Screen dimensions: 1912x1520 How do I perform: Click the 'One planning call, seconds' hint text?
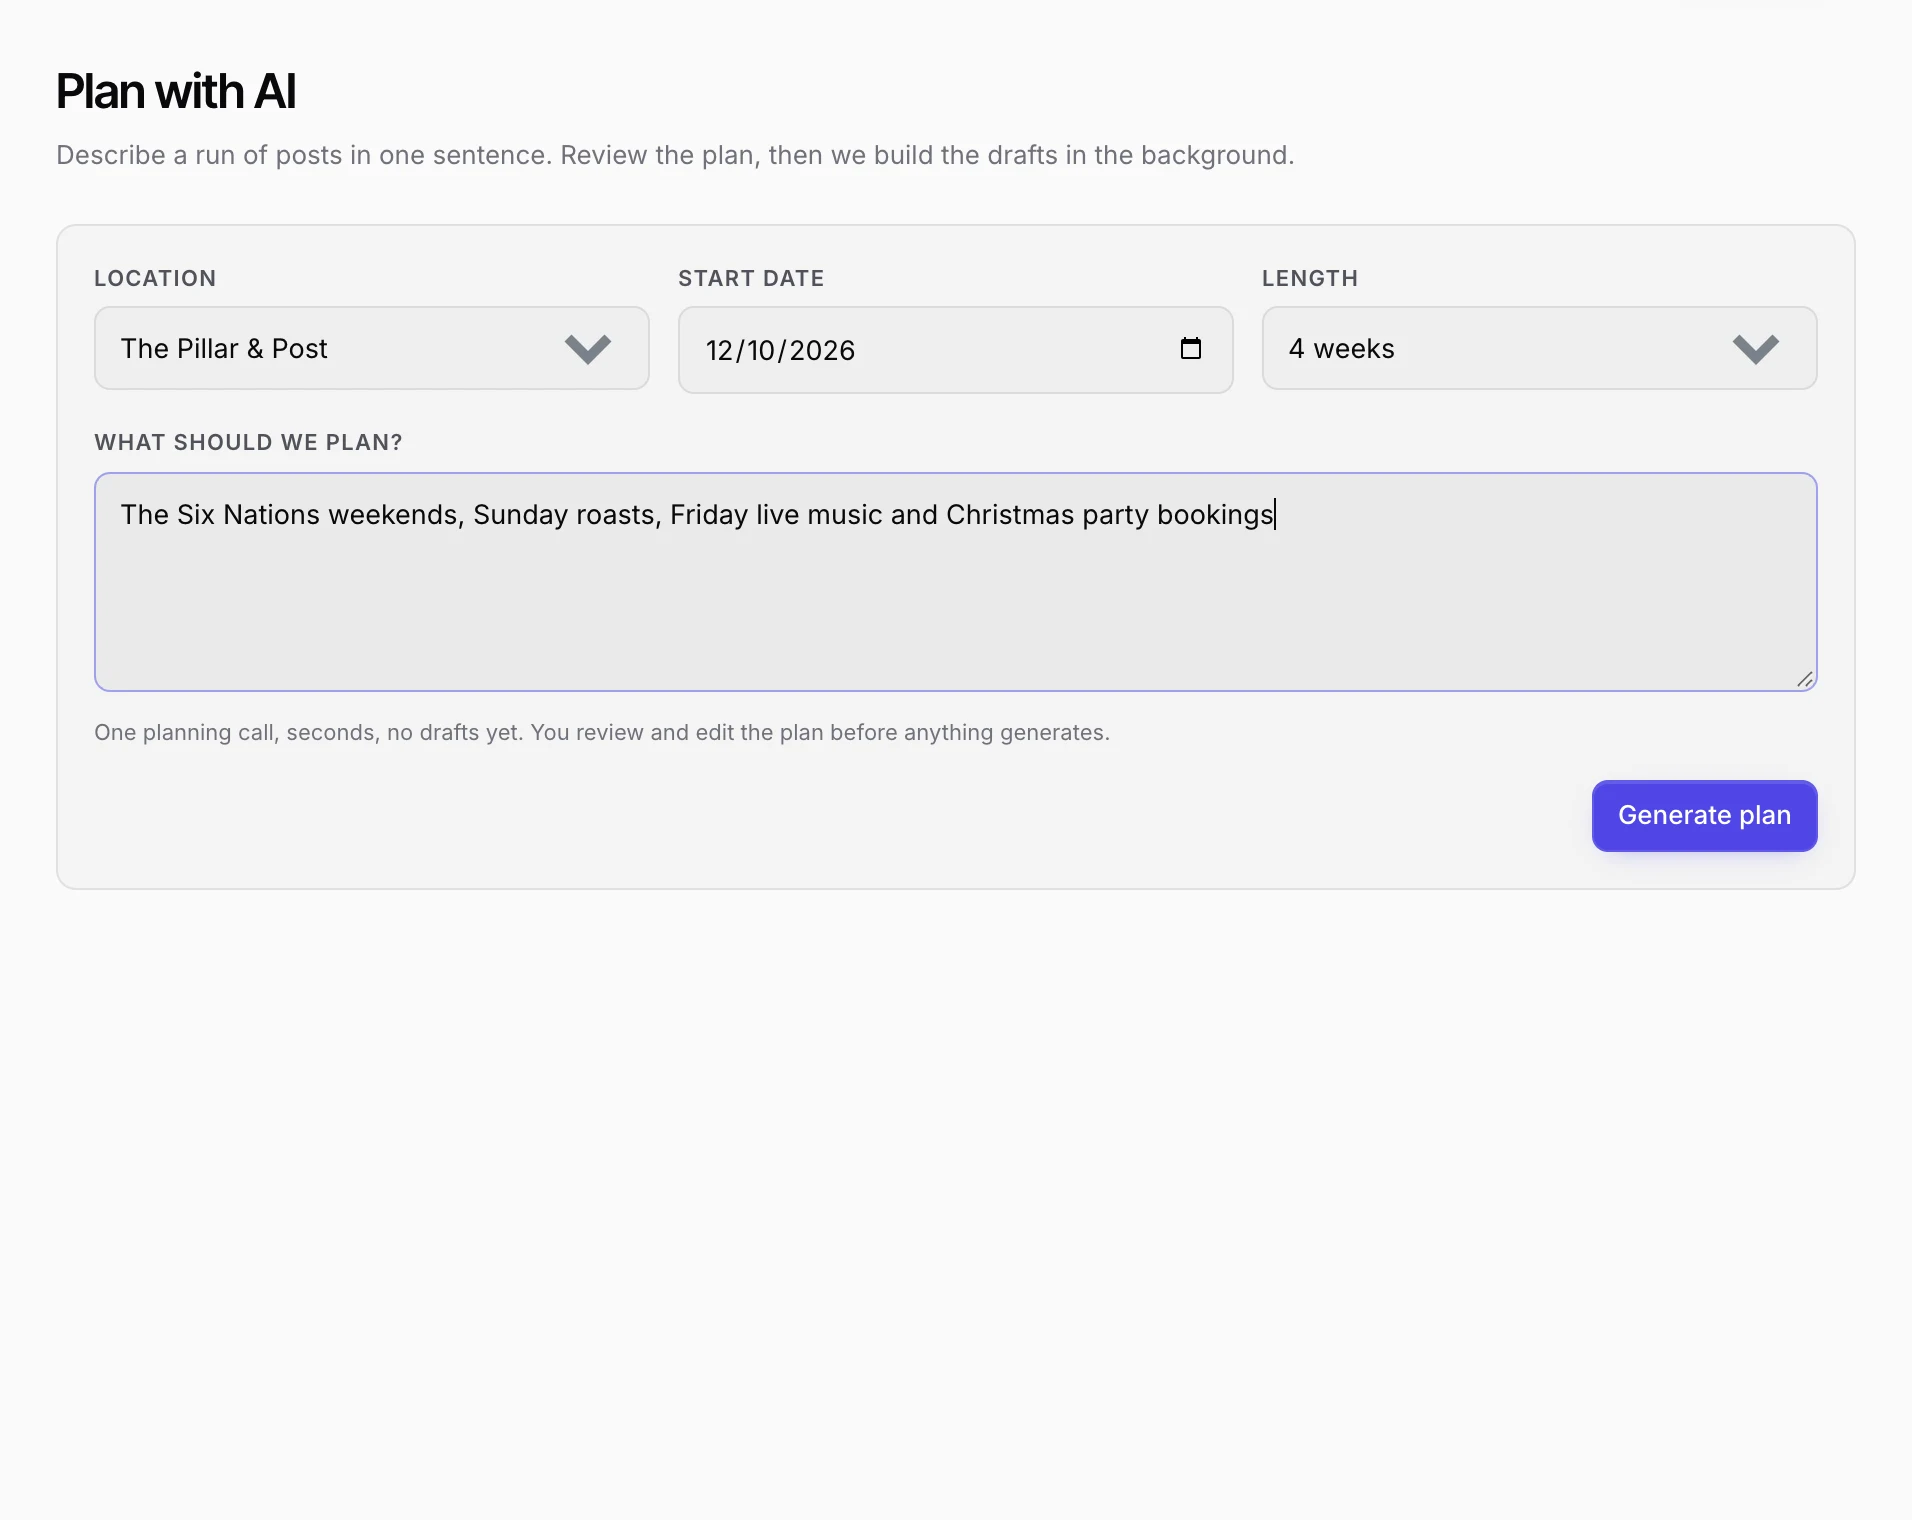click(602, 732)
